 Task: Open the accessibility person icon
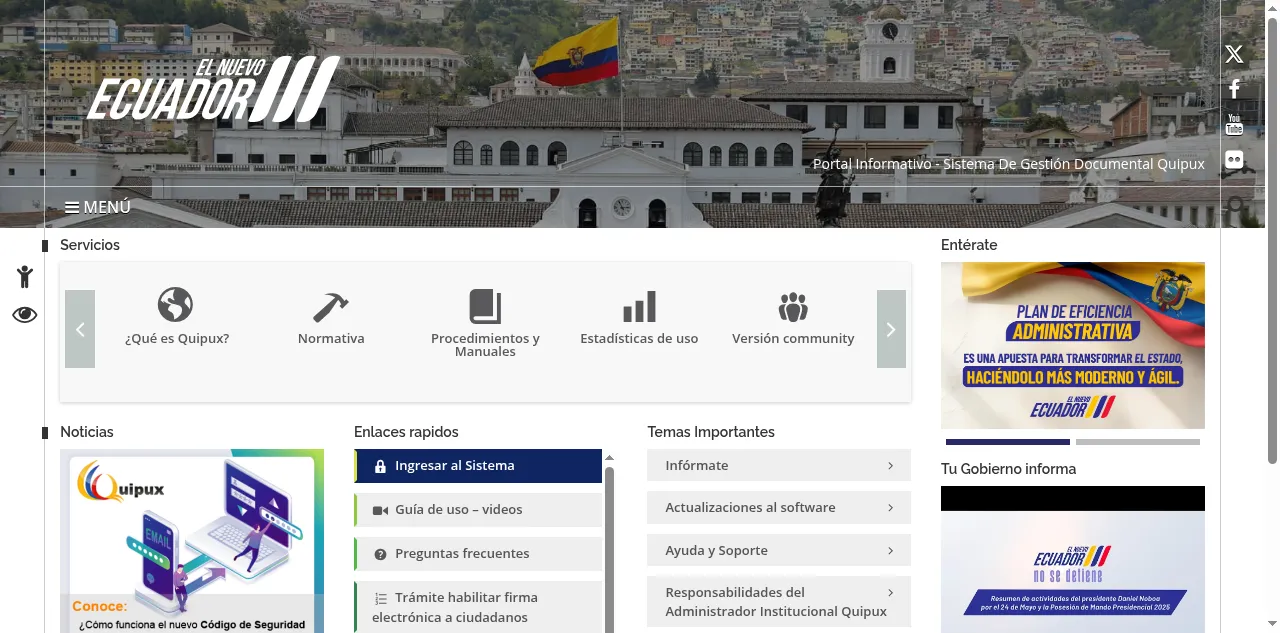25,277
